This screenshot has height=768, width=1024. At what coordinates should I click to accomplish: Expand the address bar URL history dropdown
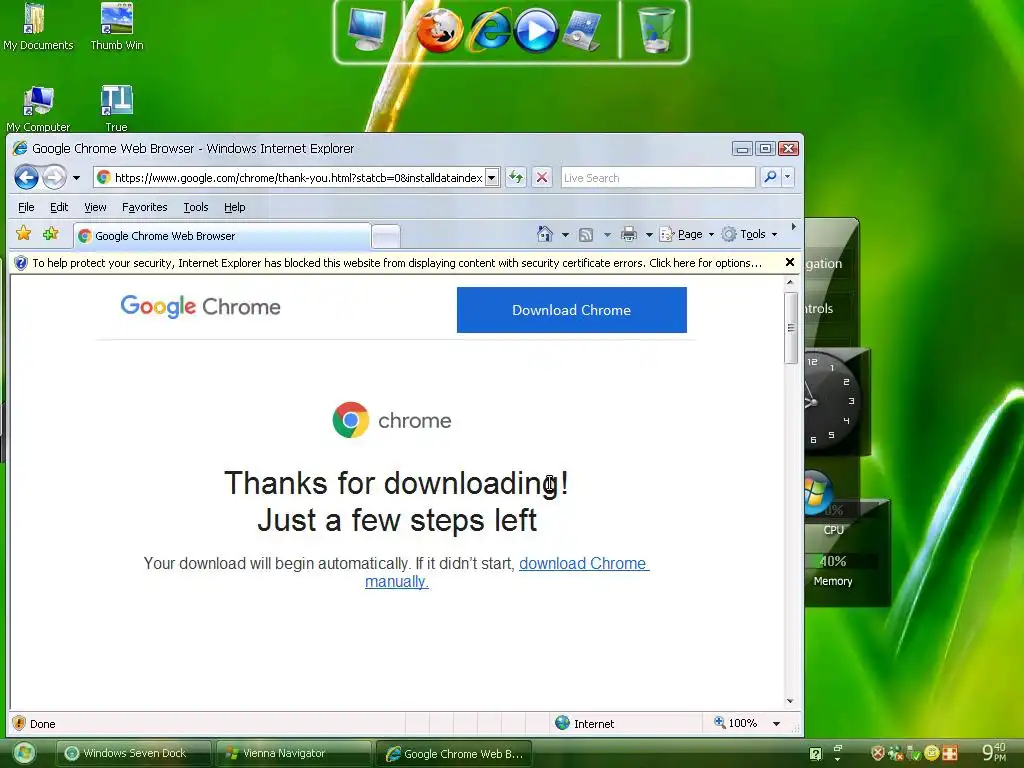coord(492,178)
